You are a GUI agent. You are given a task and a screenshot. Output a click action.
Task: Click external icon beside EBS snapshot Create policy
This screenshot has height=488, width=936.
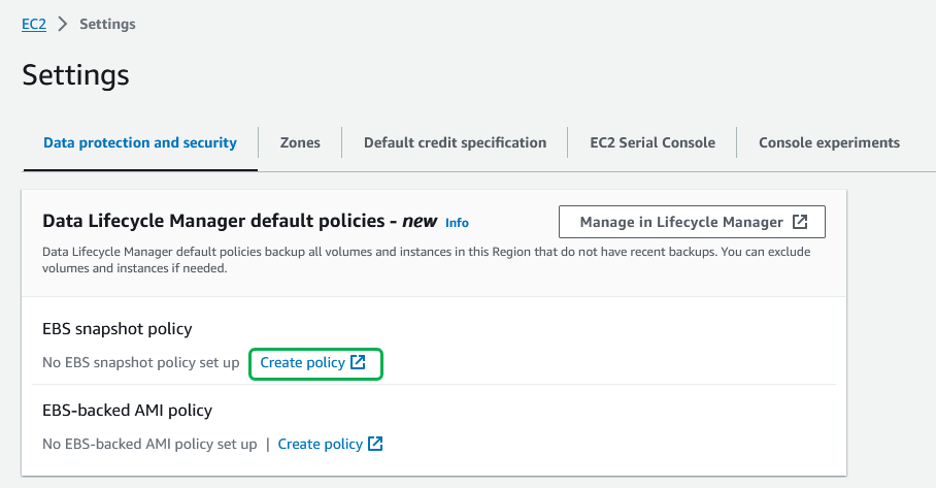[358, 362]
